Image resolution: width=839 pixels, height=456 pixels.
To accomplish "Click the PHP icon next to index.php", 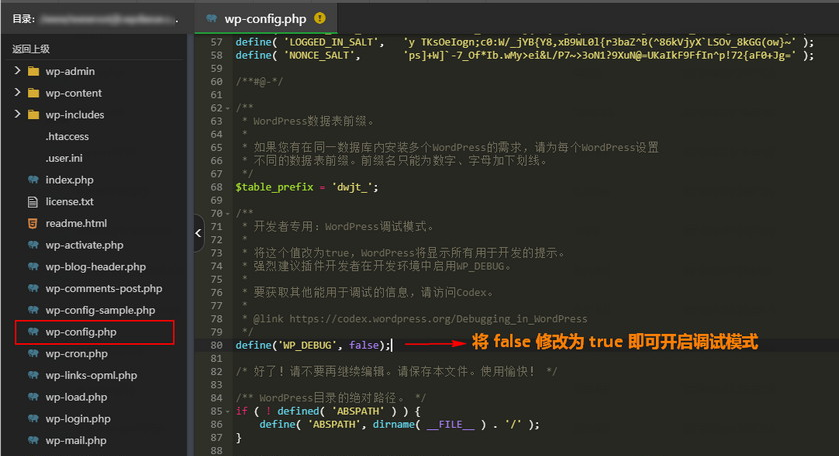I will click(33, 180).
